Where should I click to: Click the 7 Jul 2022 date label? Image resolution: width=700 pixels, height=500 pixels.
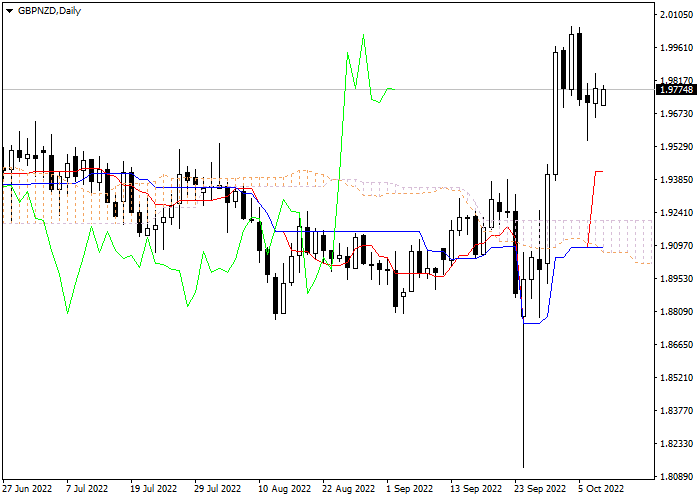click(87, 489)
